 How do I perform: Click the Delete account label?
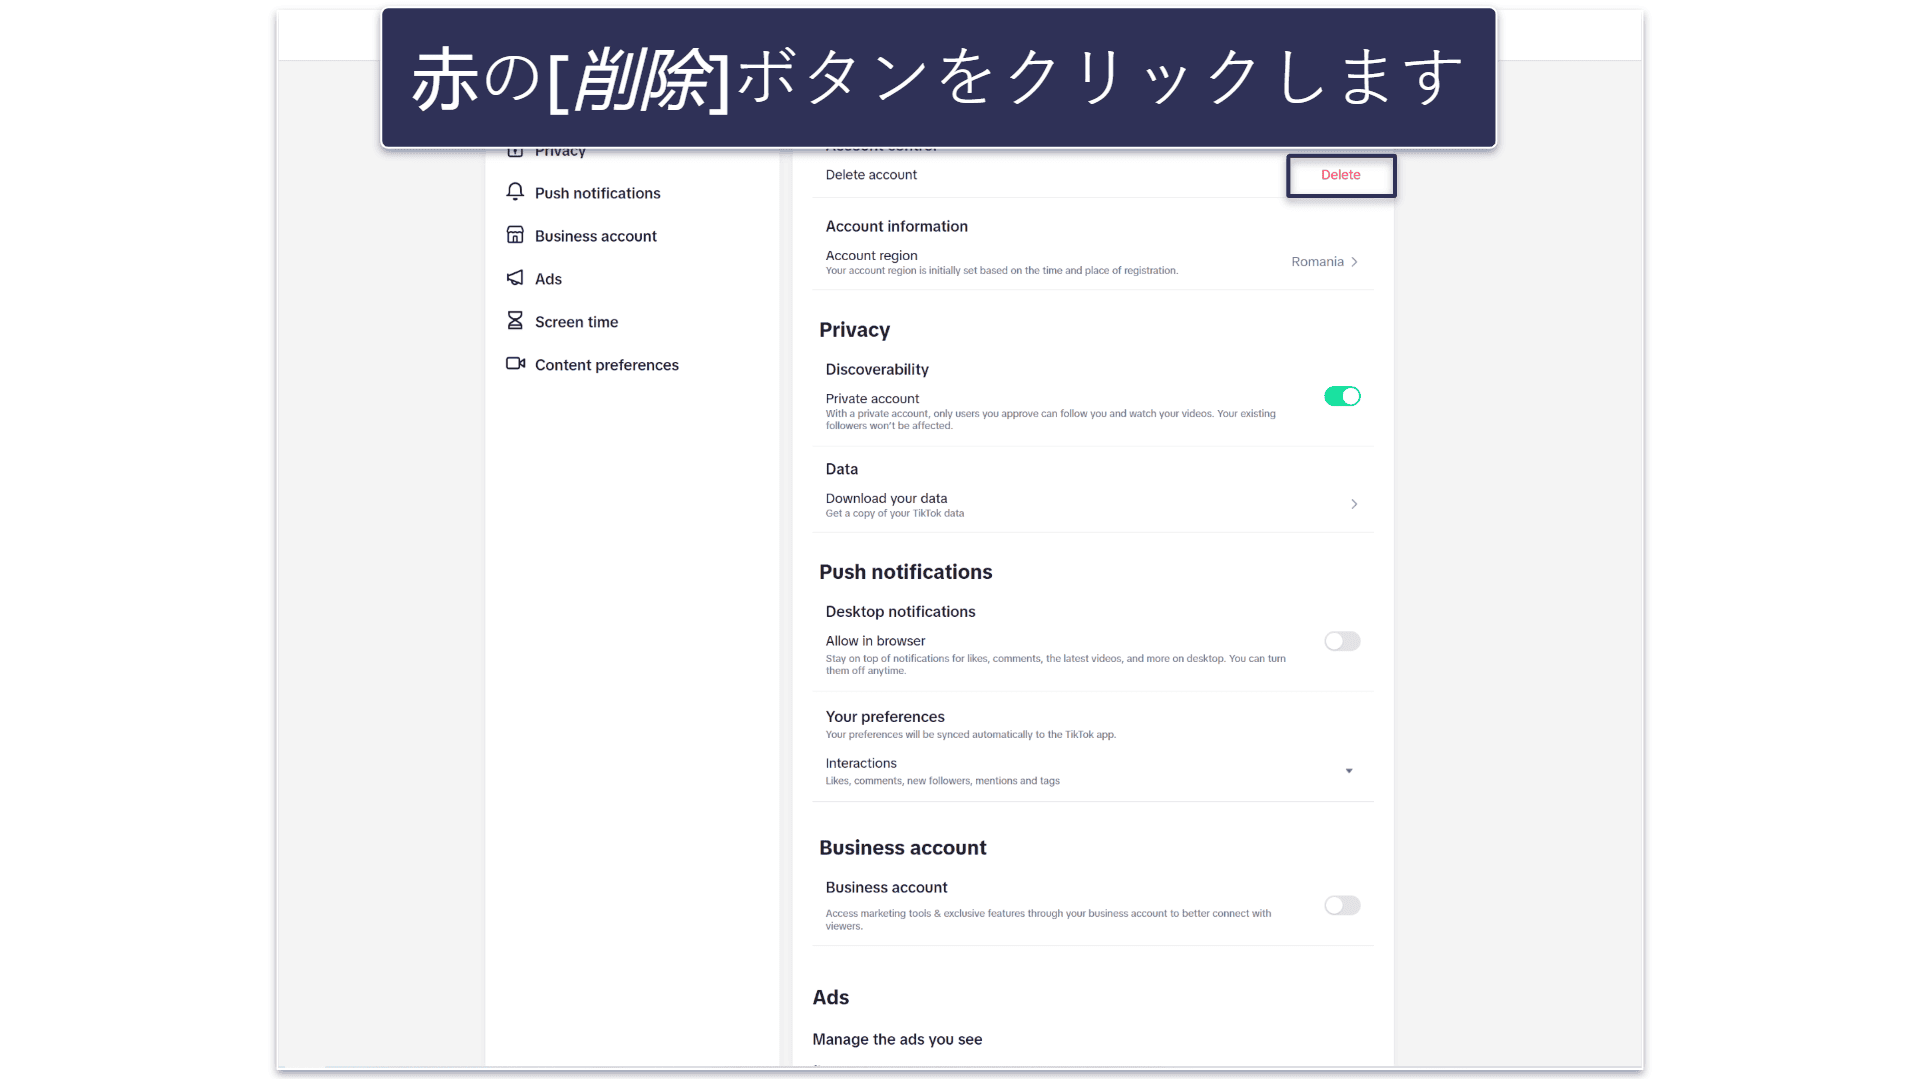click(x=871, y=175)
